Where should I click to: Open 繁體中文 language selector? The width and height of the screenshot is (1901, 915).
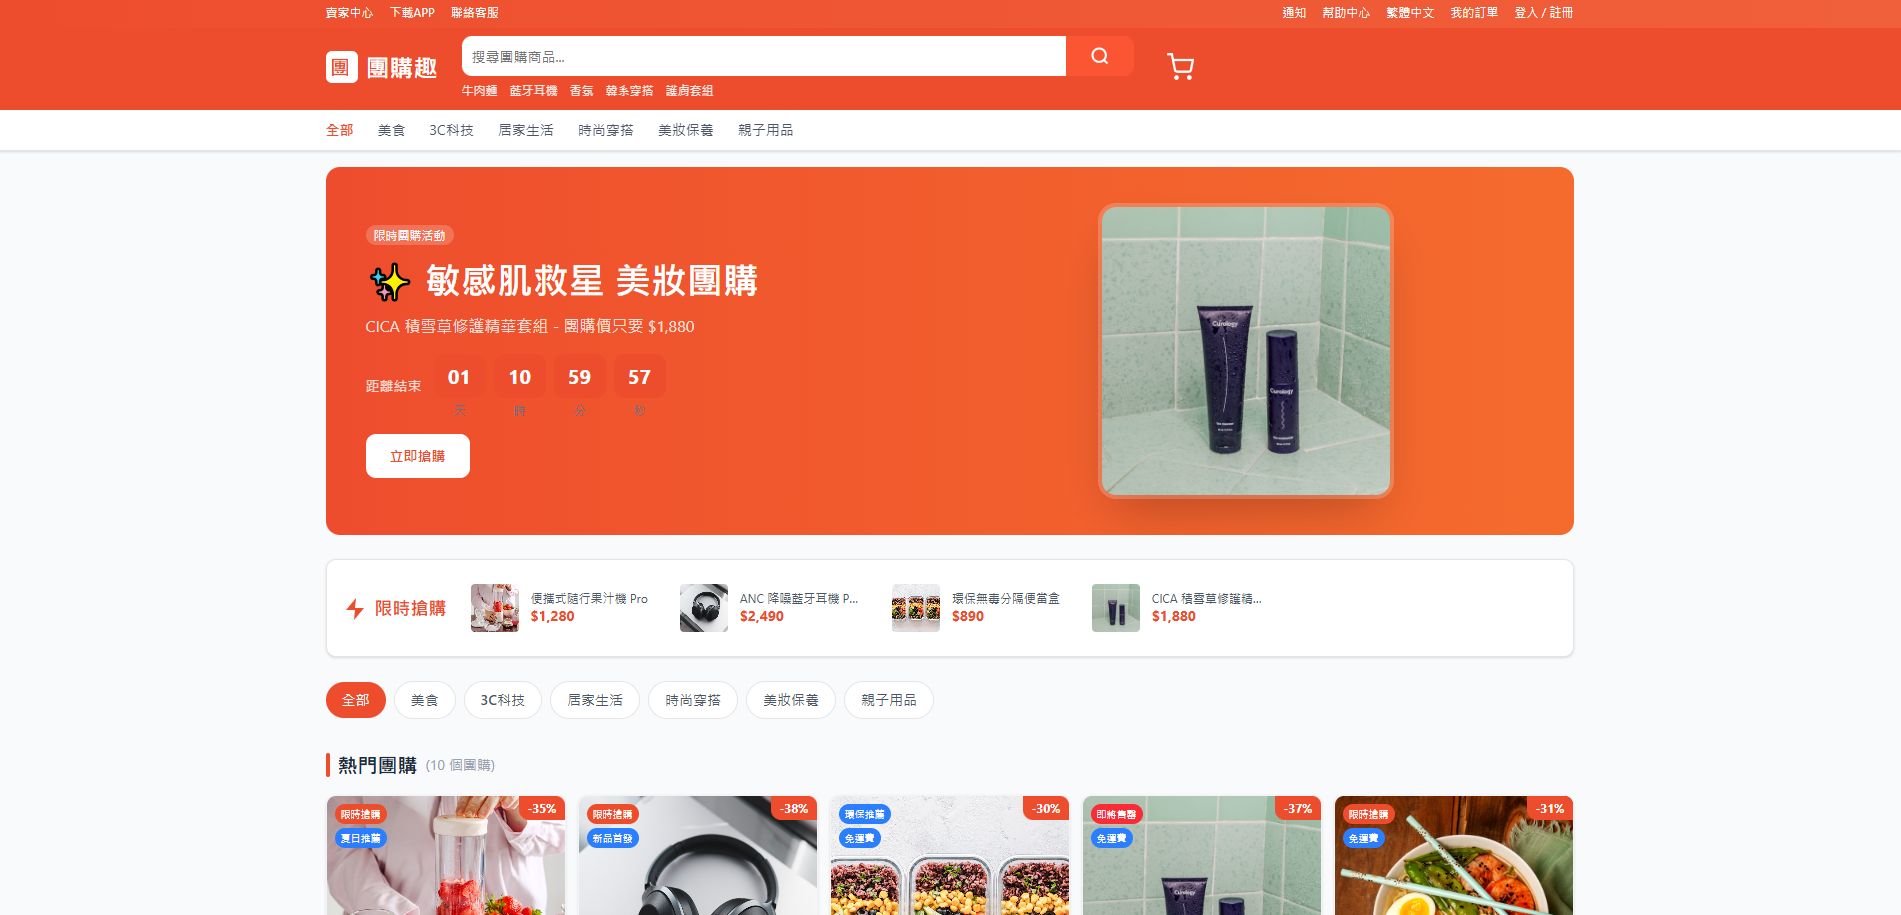[1410, 13]
